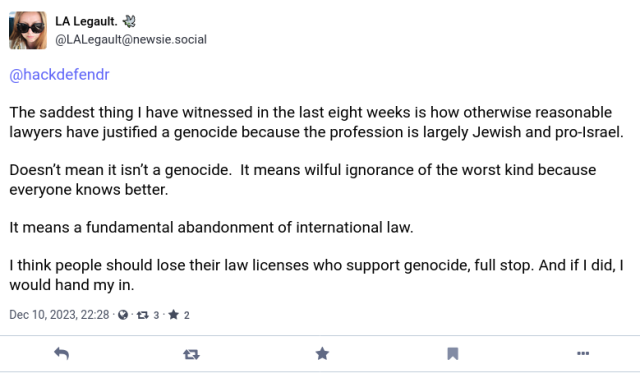
Task: Open the @hackdefendr mention link
Action: click(x=60, y=75)
